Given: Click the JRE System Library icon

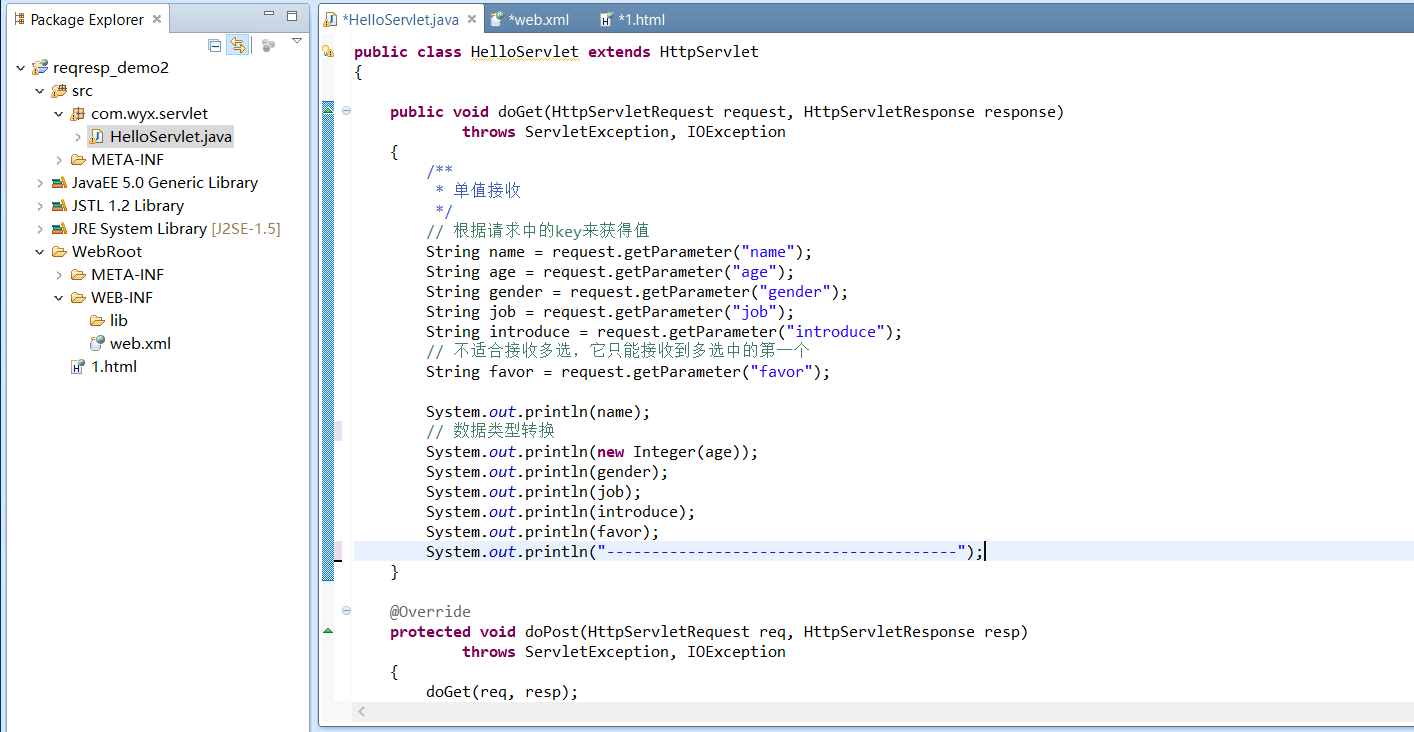Looking at the screenshot, I should 59,229.
